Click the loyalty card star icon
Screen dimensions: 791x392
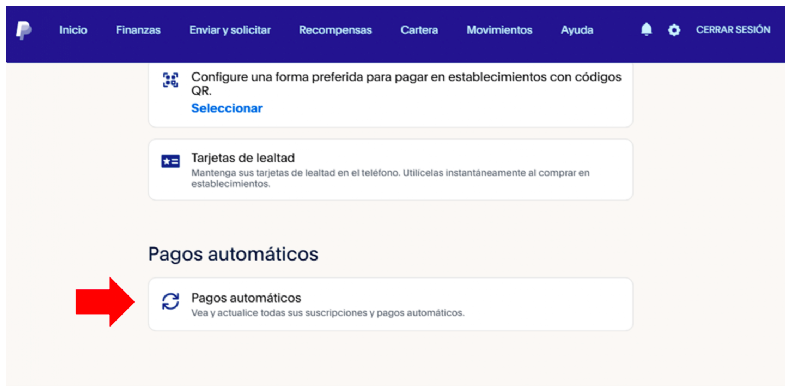(x=171, y=161)
